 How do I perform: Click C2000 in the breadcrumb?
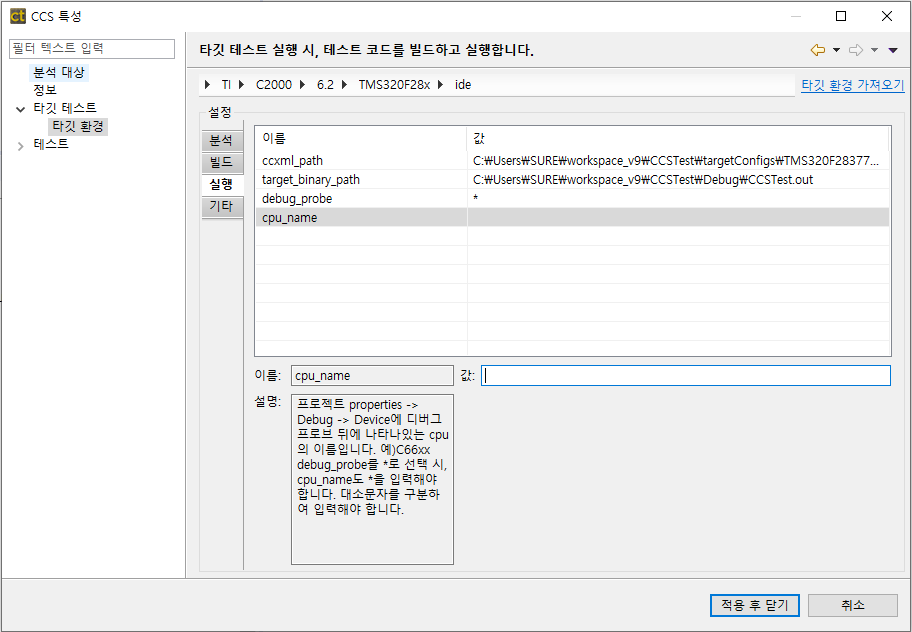click(x=274, y=85)
